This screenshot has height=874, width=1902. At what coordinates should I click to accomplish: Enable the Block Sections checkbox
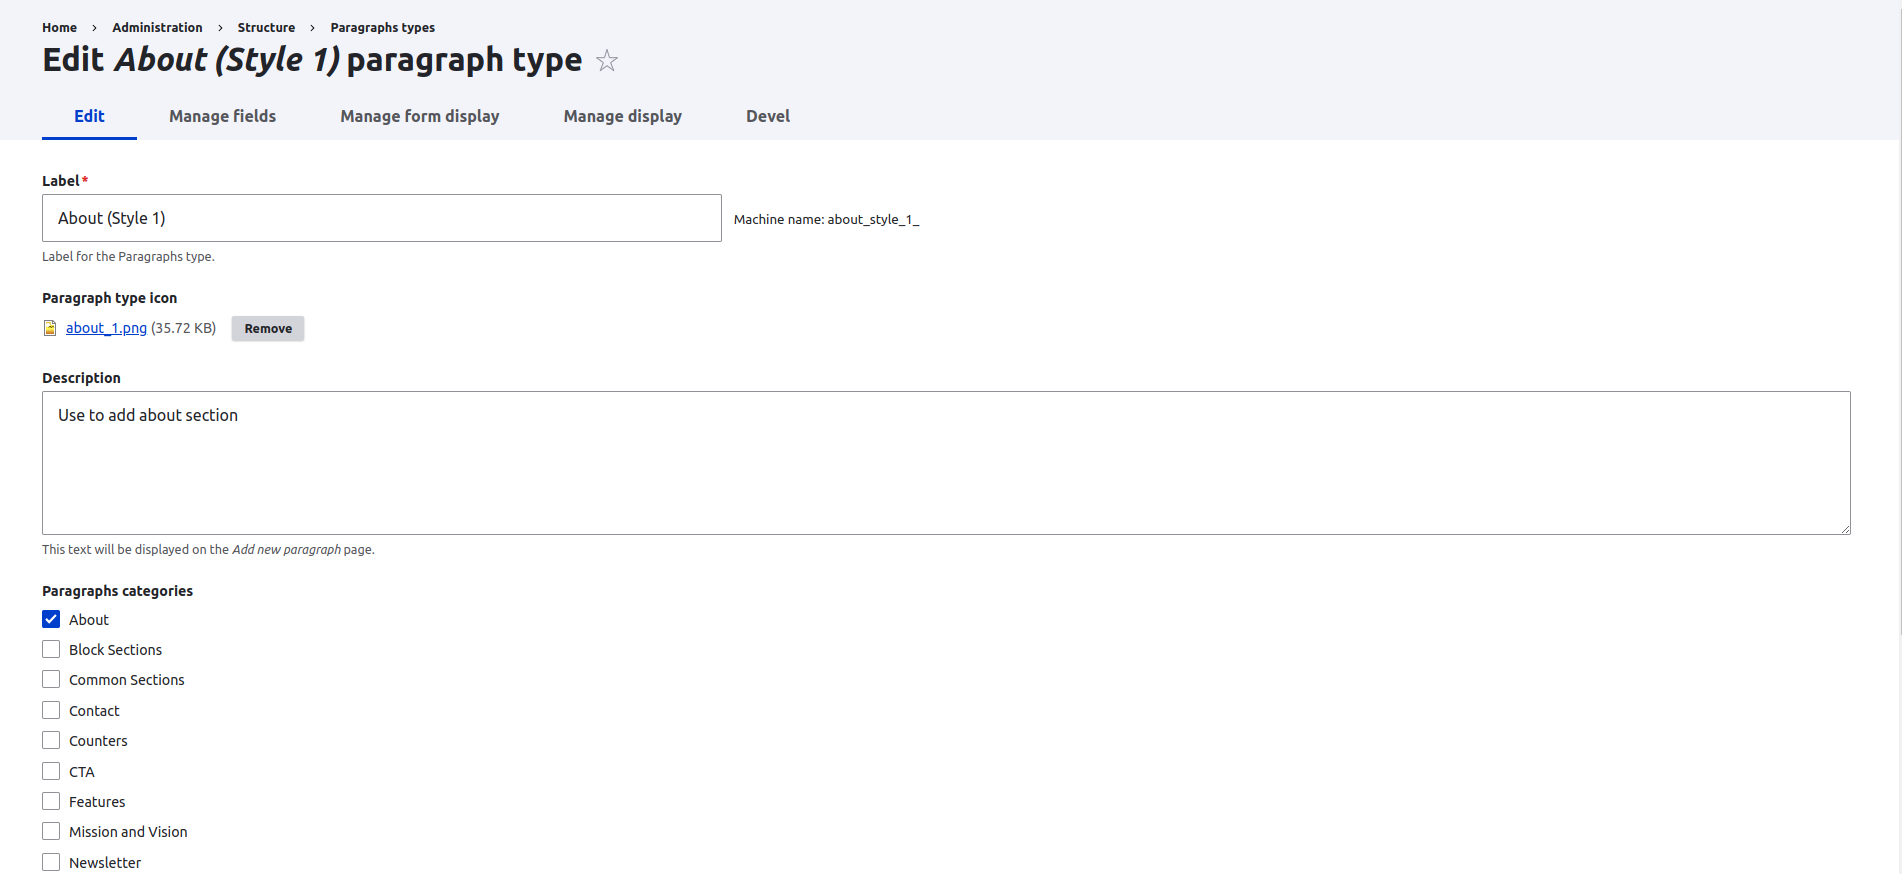(51, 650)
